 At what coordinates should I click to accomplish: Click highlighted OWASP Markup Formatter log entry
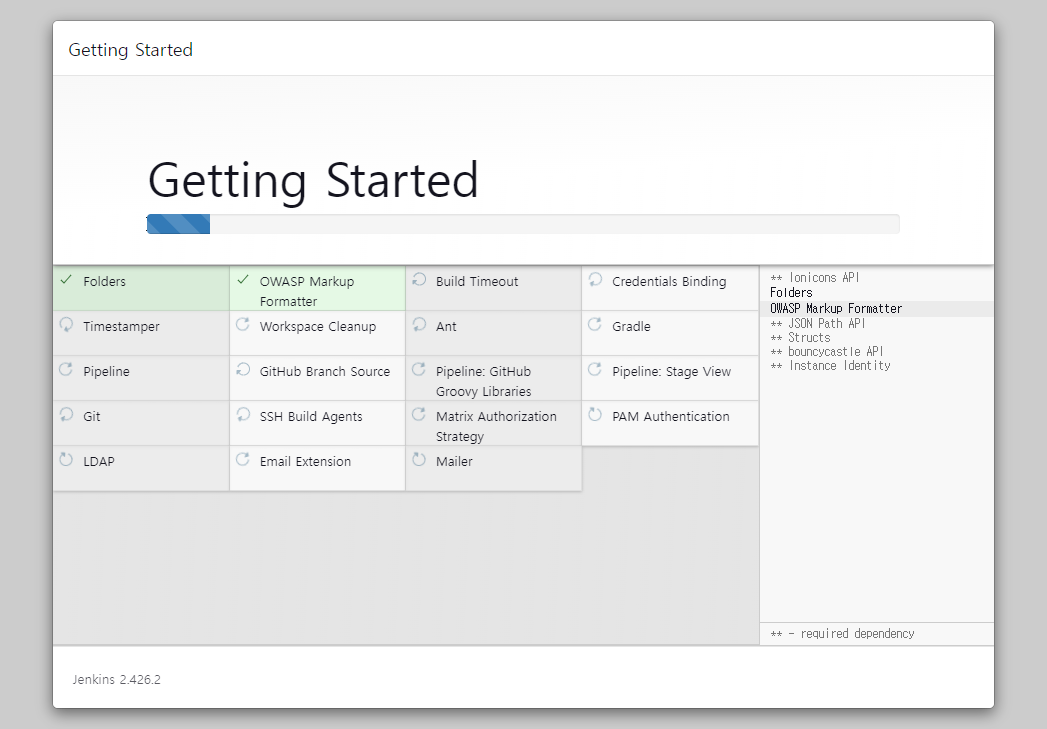coord(836,308)
